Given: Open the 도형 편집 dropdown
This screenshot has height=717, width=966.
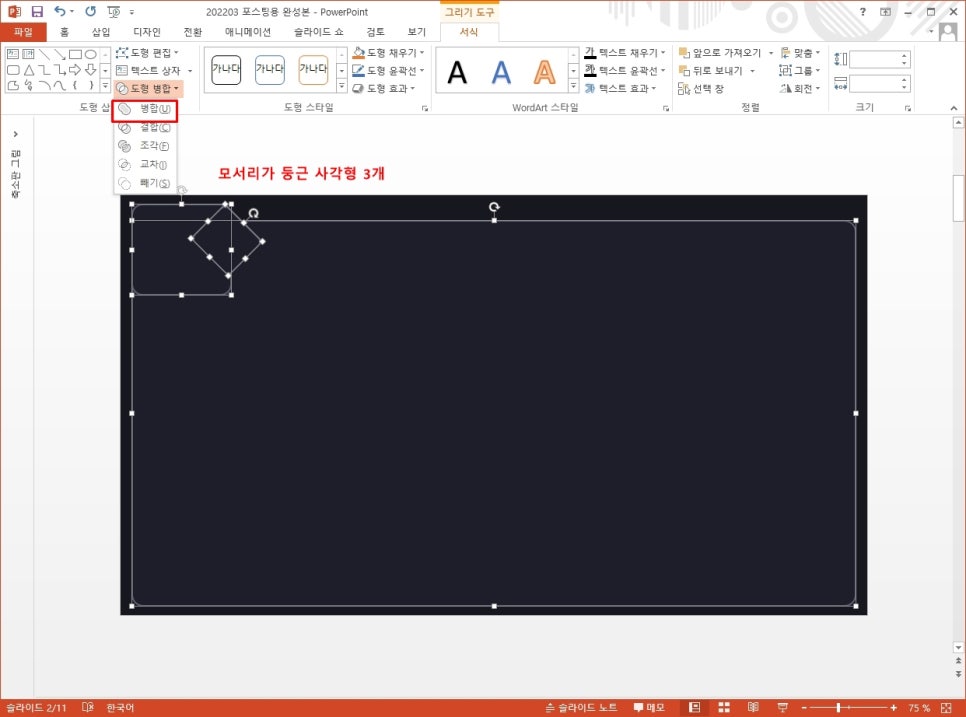Looking at the screenshot, I should [148, 53].
